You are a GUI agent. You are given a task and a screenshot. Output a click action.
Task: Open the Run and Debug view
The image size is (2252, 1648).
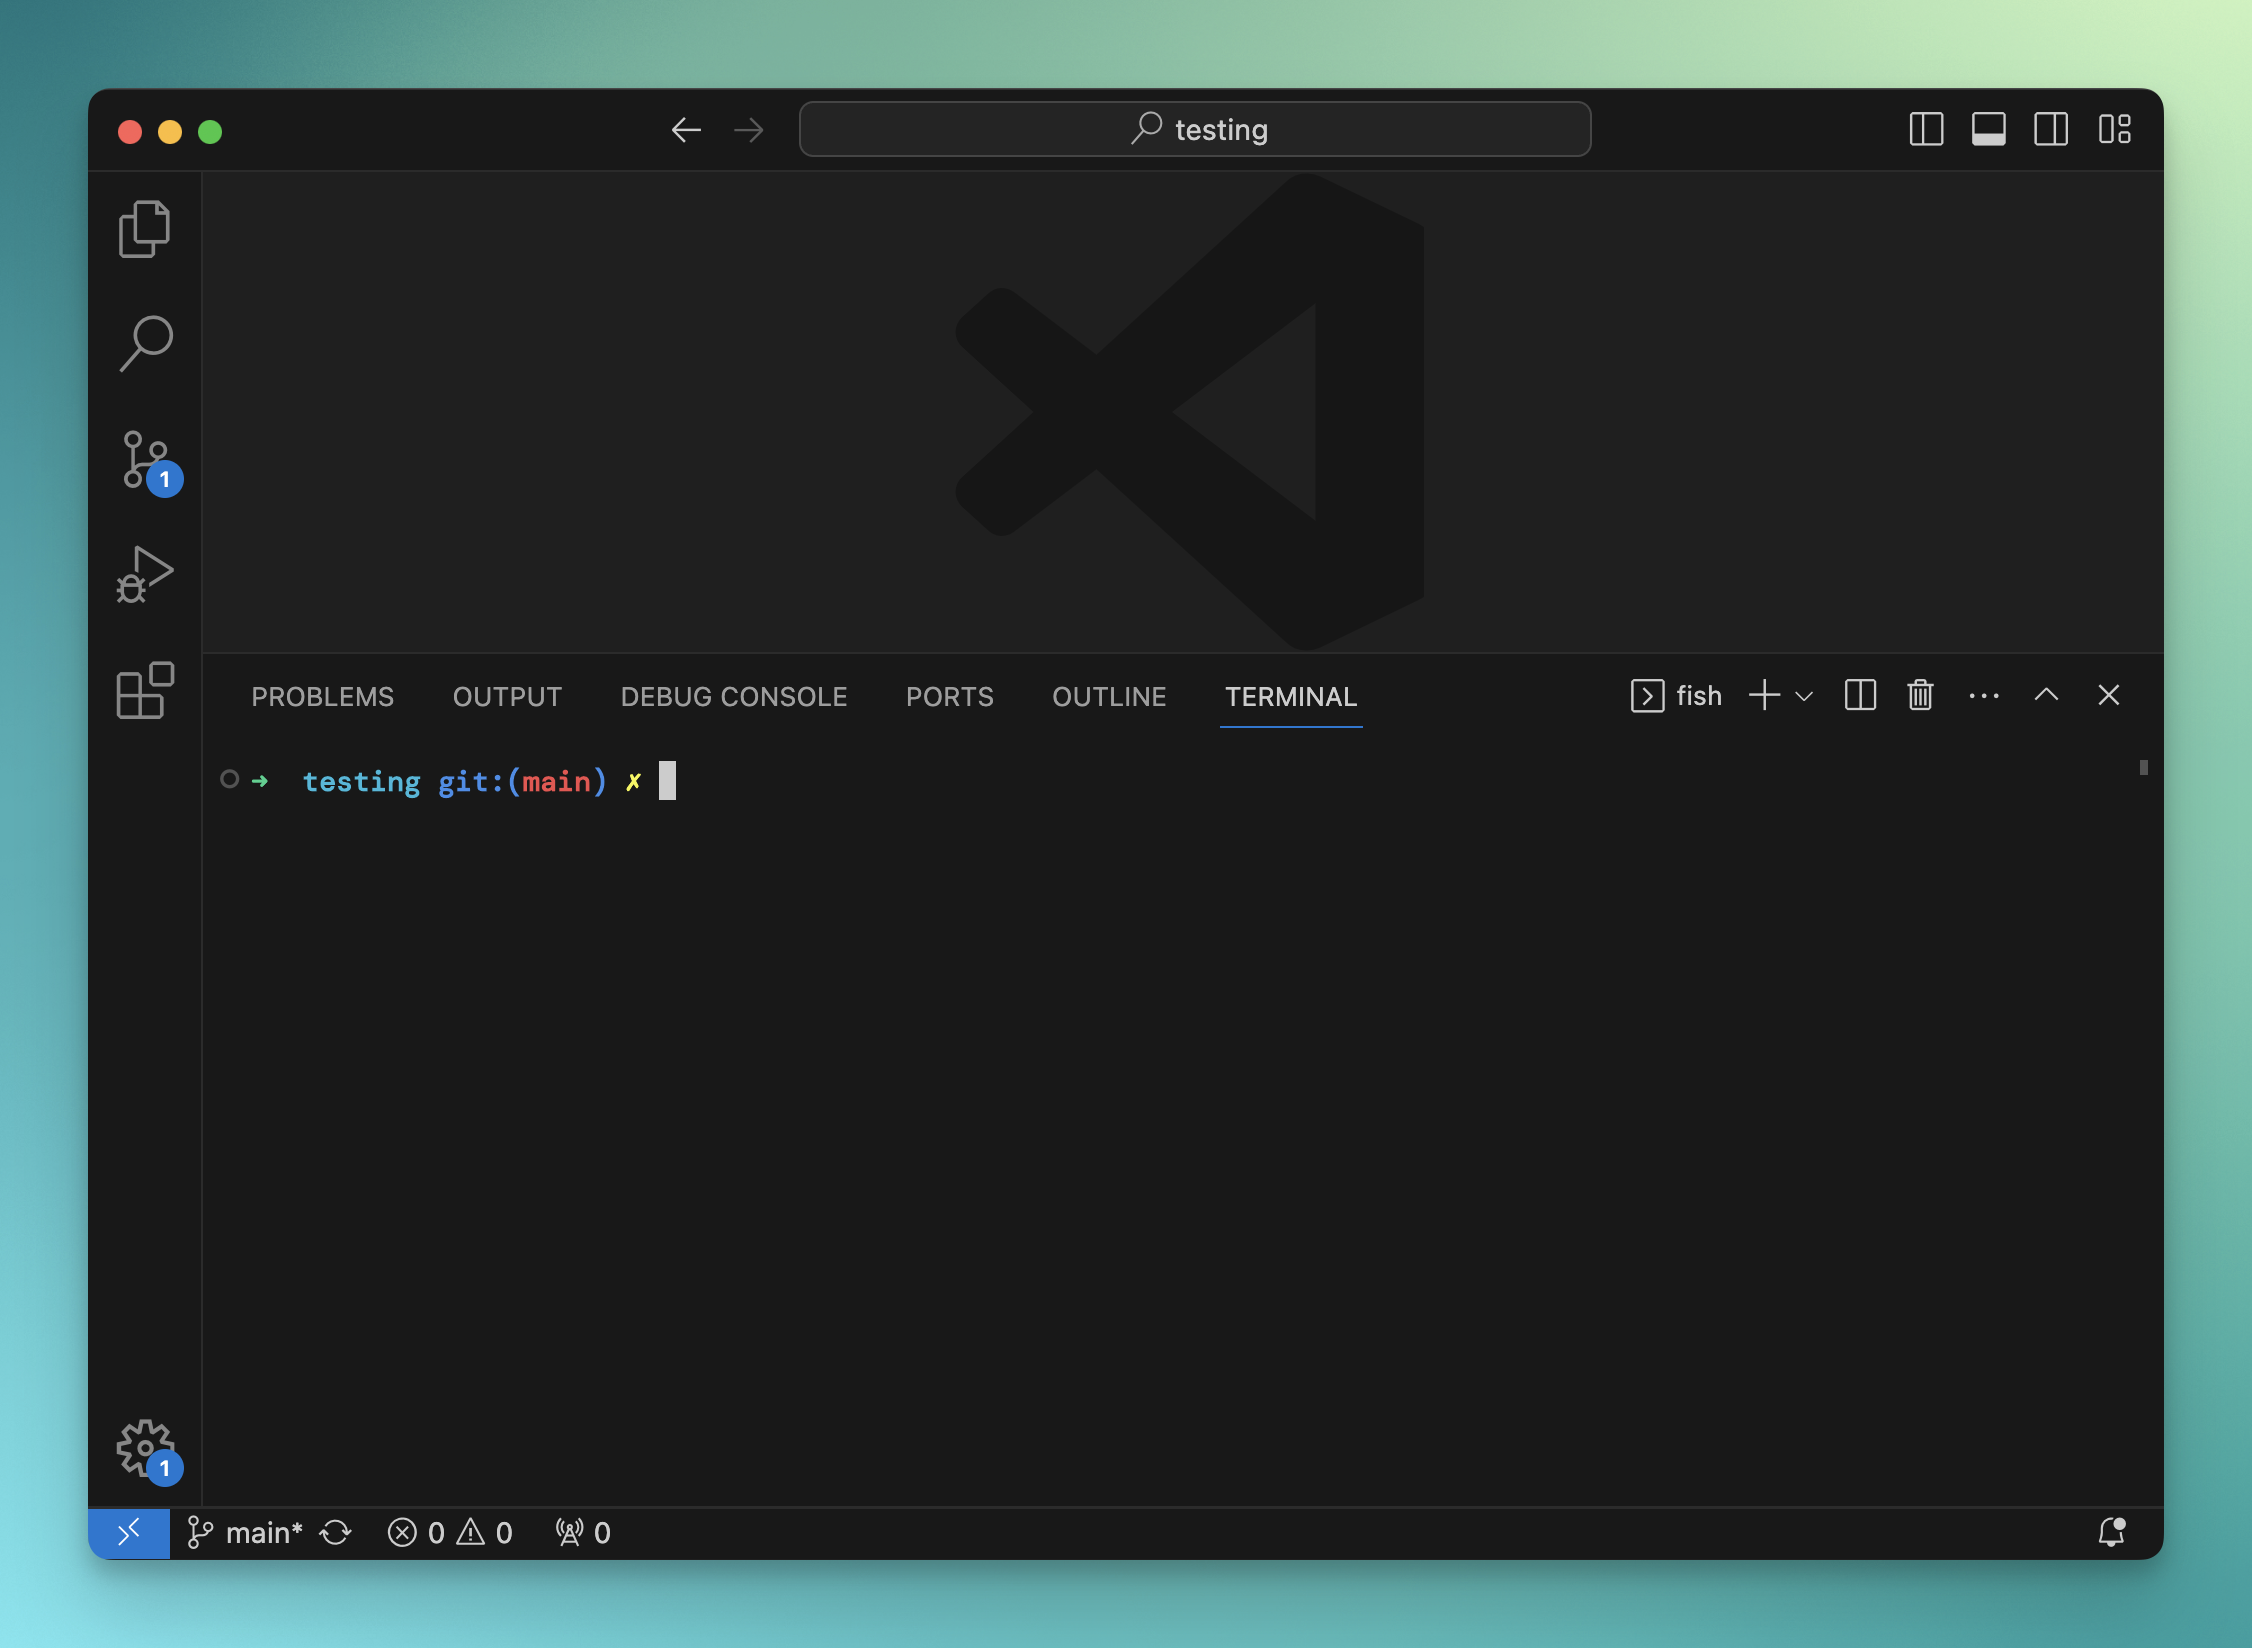point(145,575)
